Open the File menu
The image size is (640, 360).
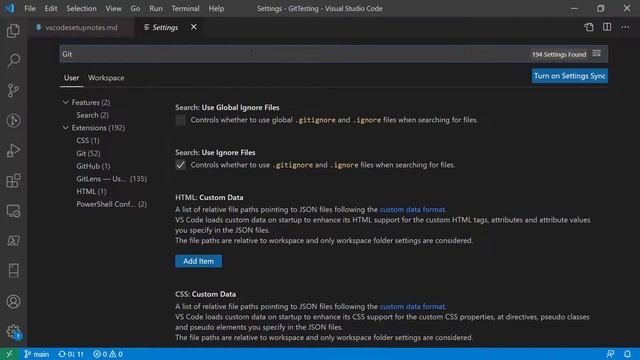coord(30,8)
